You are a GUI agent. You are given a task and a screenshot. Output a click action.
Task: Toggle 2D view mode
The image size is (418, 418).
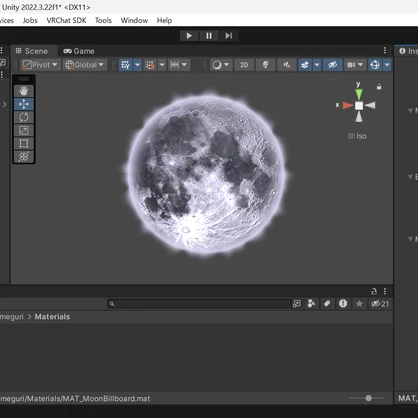[x=244, y=65]
